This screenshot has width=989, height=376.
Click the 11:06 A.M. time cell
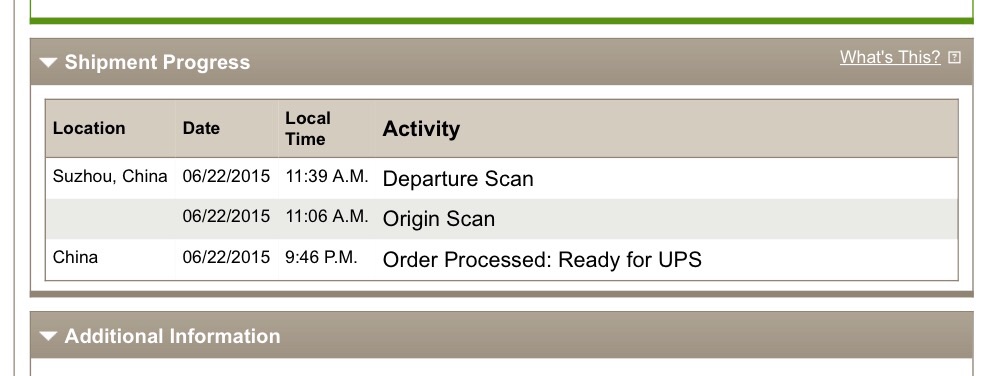tap(327, 216)
